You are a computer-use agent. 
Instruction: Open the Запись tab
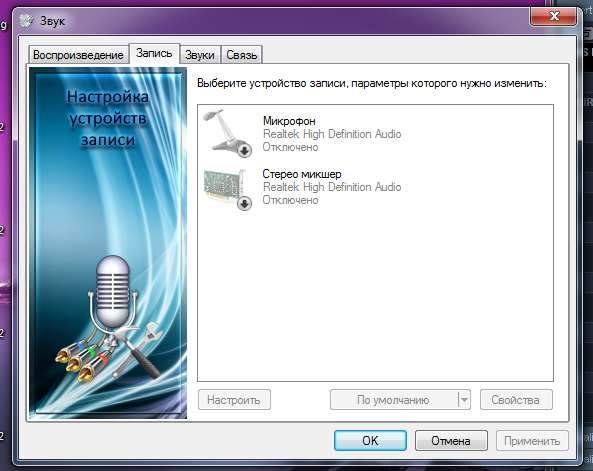pyautogui.click(x=154, y=53)
